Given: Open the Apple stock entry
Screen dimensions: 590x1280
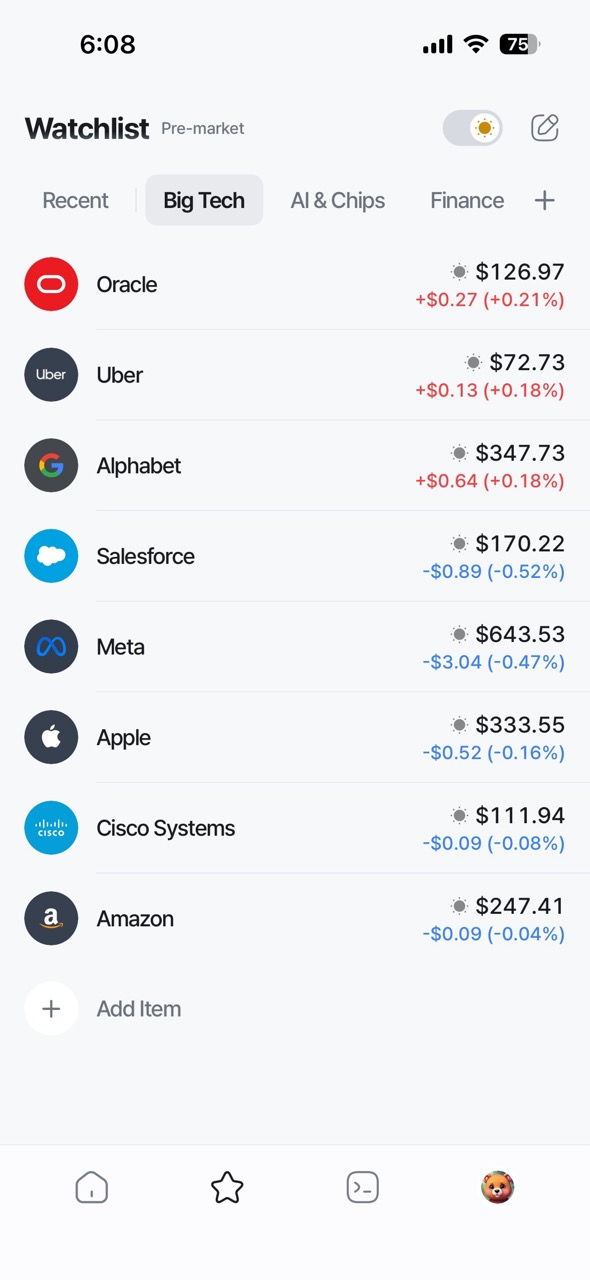Looking at the screenshot, I should (295, 738).
